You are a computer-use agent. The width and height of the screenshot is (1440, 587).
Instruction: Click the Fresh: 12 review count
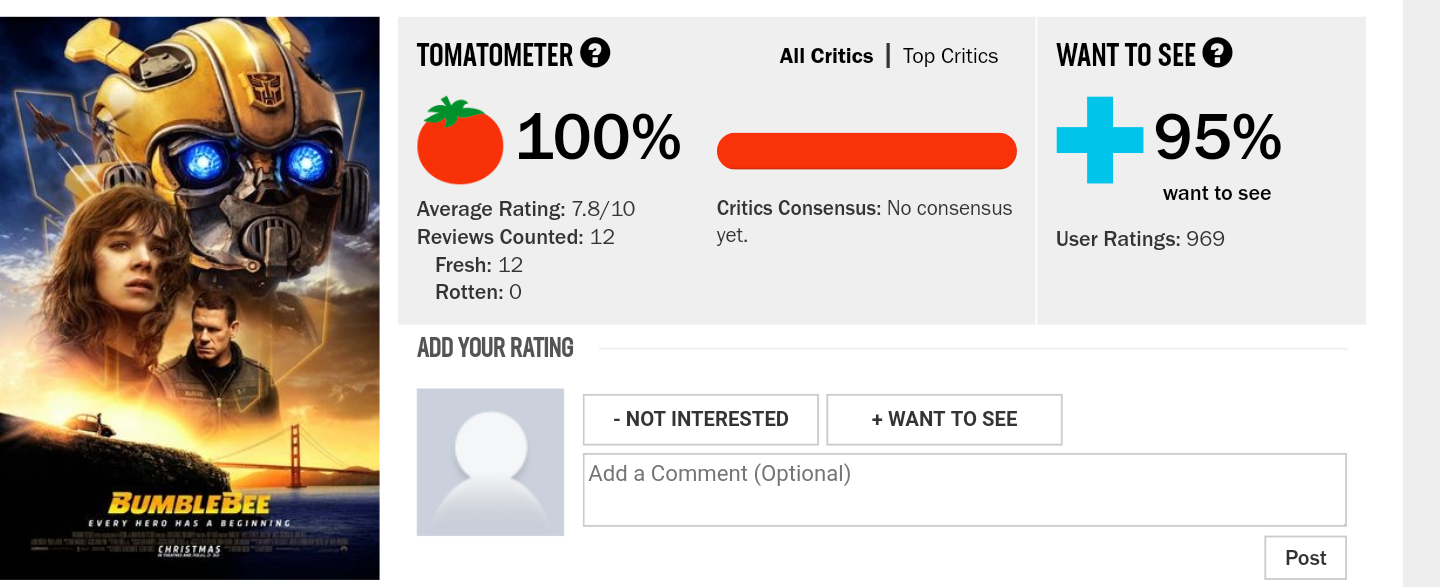(479, 265)
